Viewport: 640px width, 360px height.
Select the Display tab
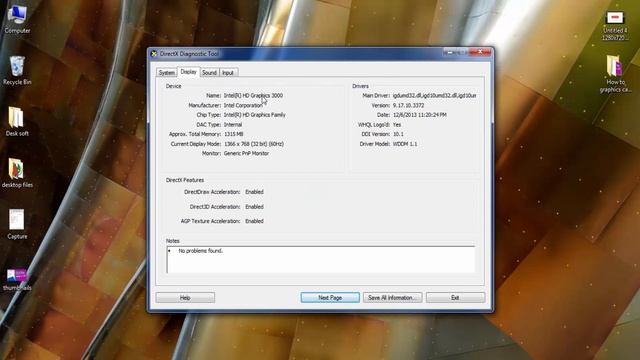click(x=189, y=72)
